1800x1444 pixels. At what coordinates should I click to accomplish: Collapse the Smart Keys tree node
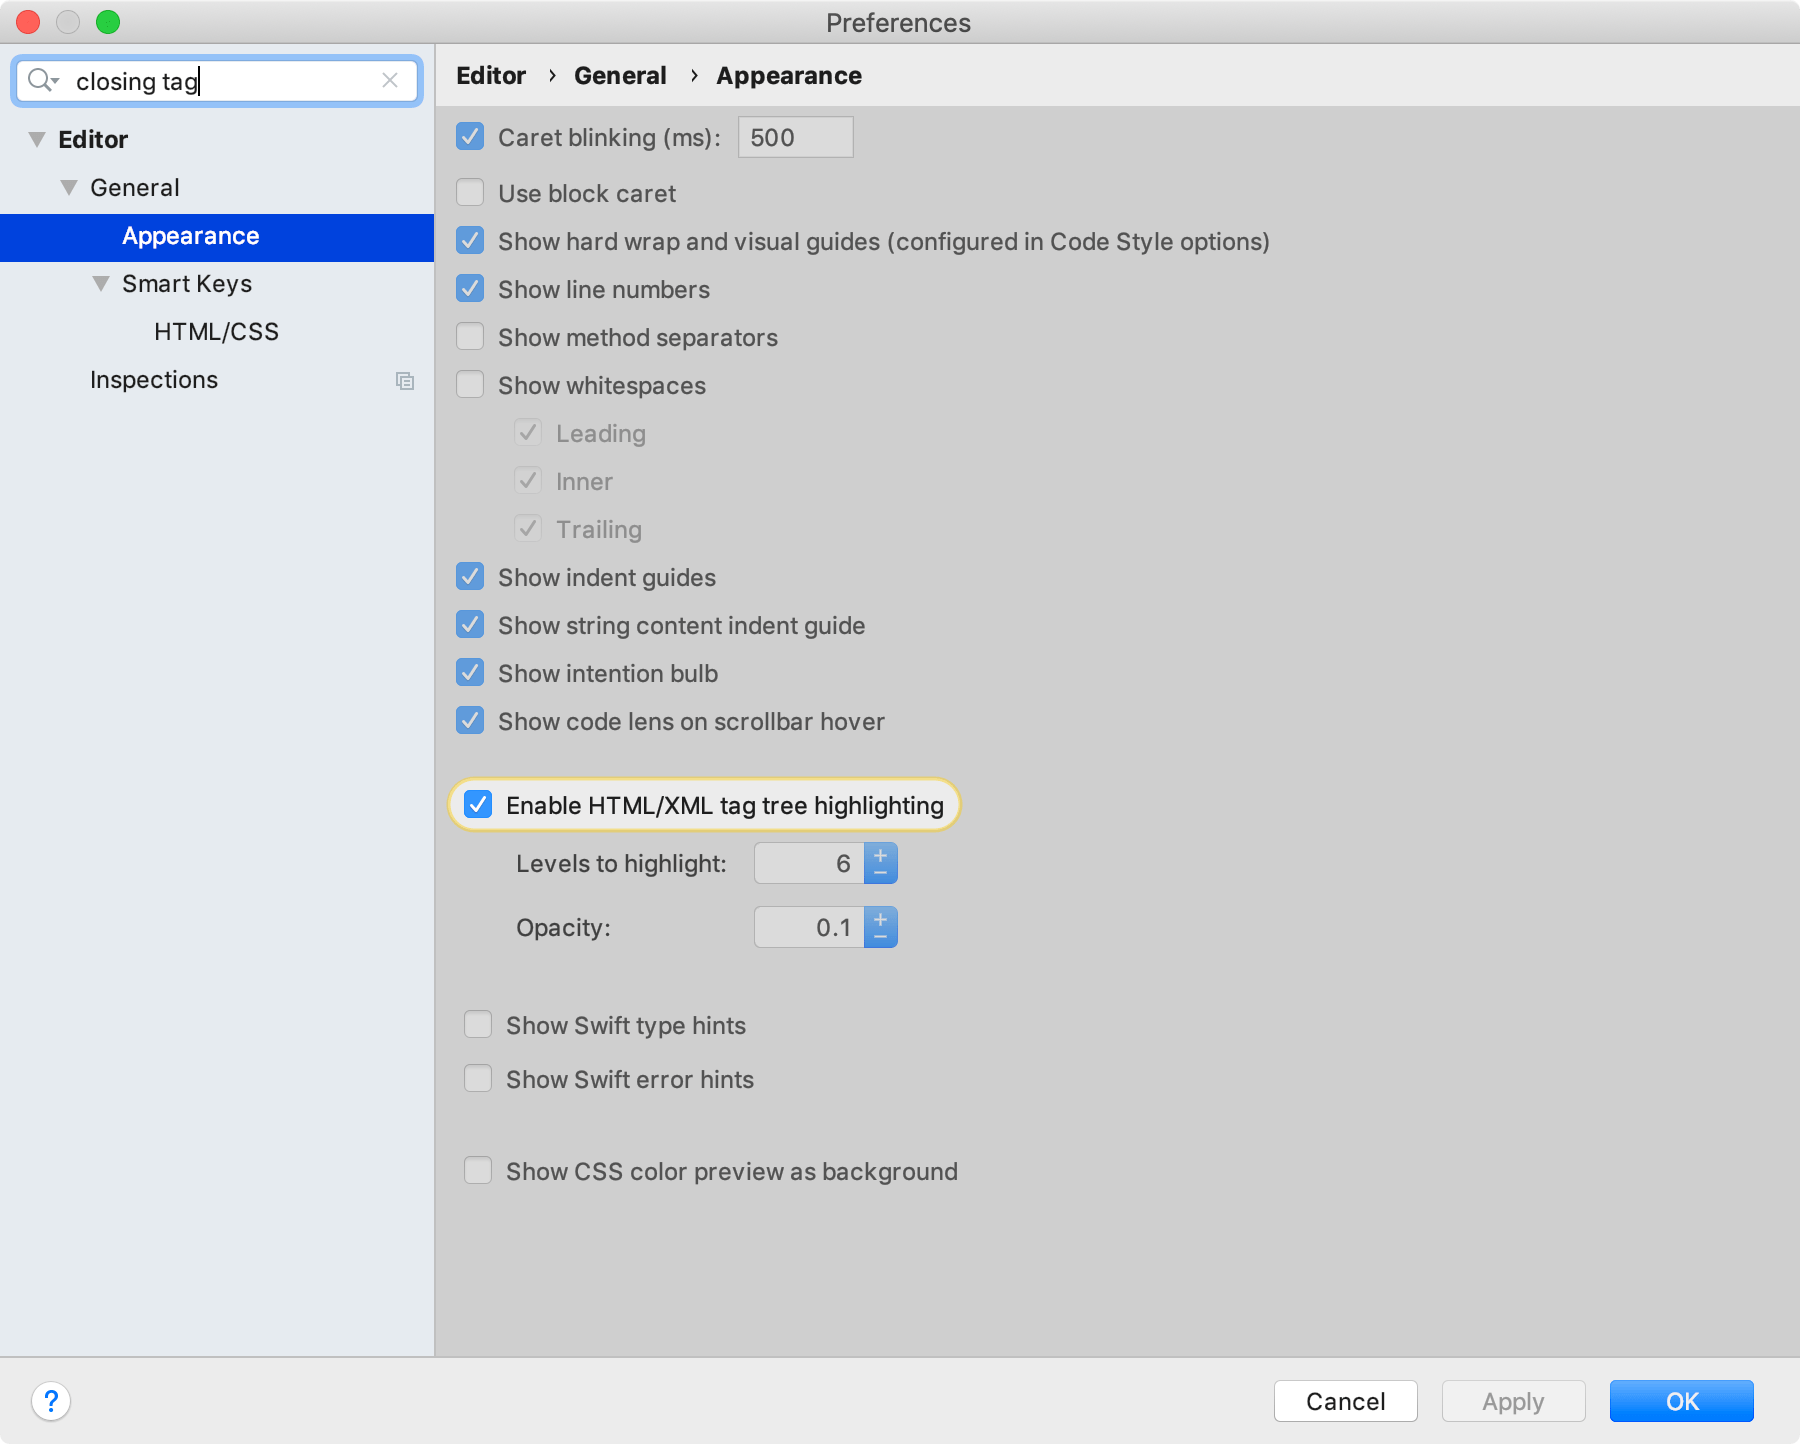click(x=101, y=284)
